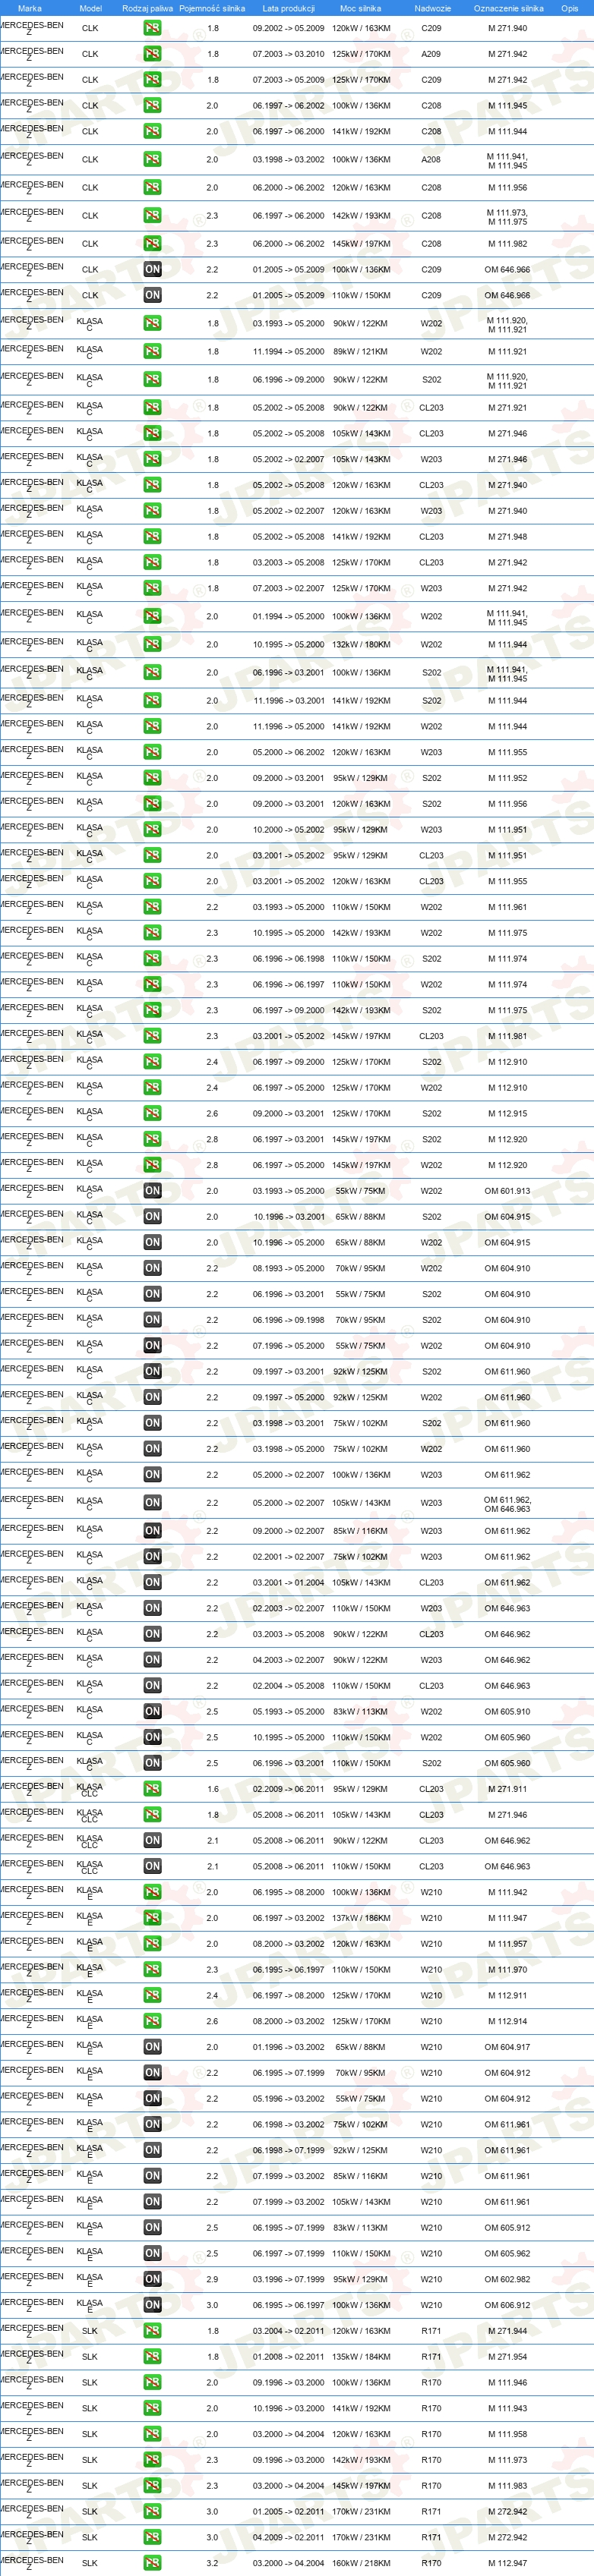Select the 'A208' body cell
This screenshot has width=594, height=2576.
click(x=431, y=159)
